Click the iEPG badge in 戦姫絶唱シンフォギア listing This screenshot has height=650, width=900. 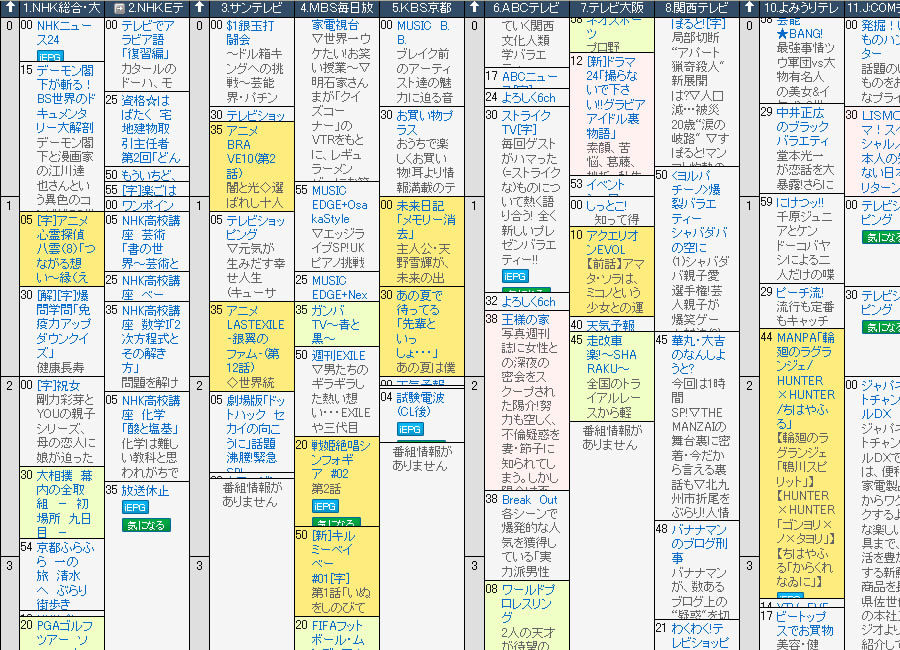[x=325, y=506]
